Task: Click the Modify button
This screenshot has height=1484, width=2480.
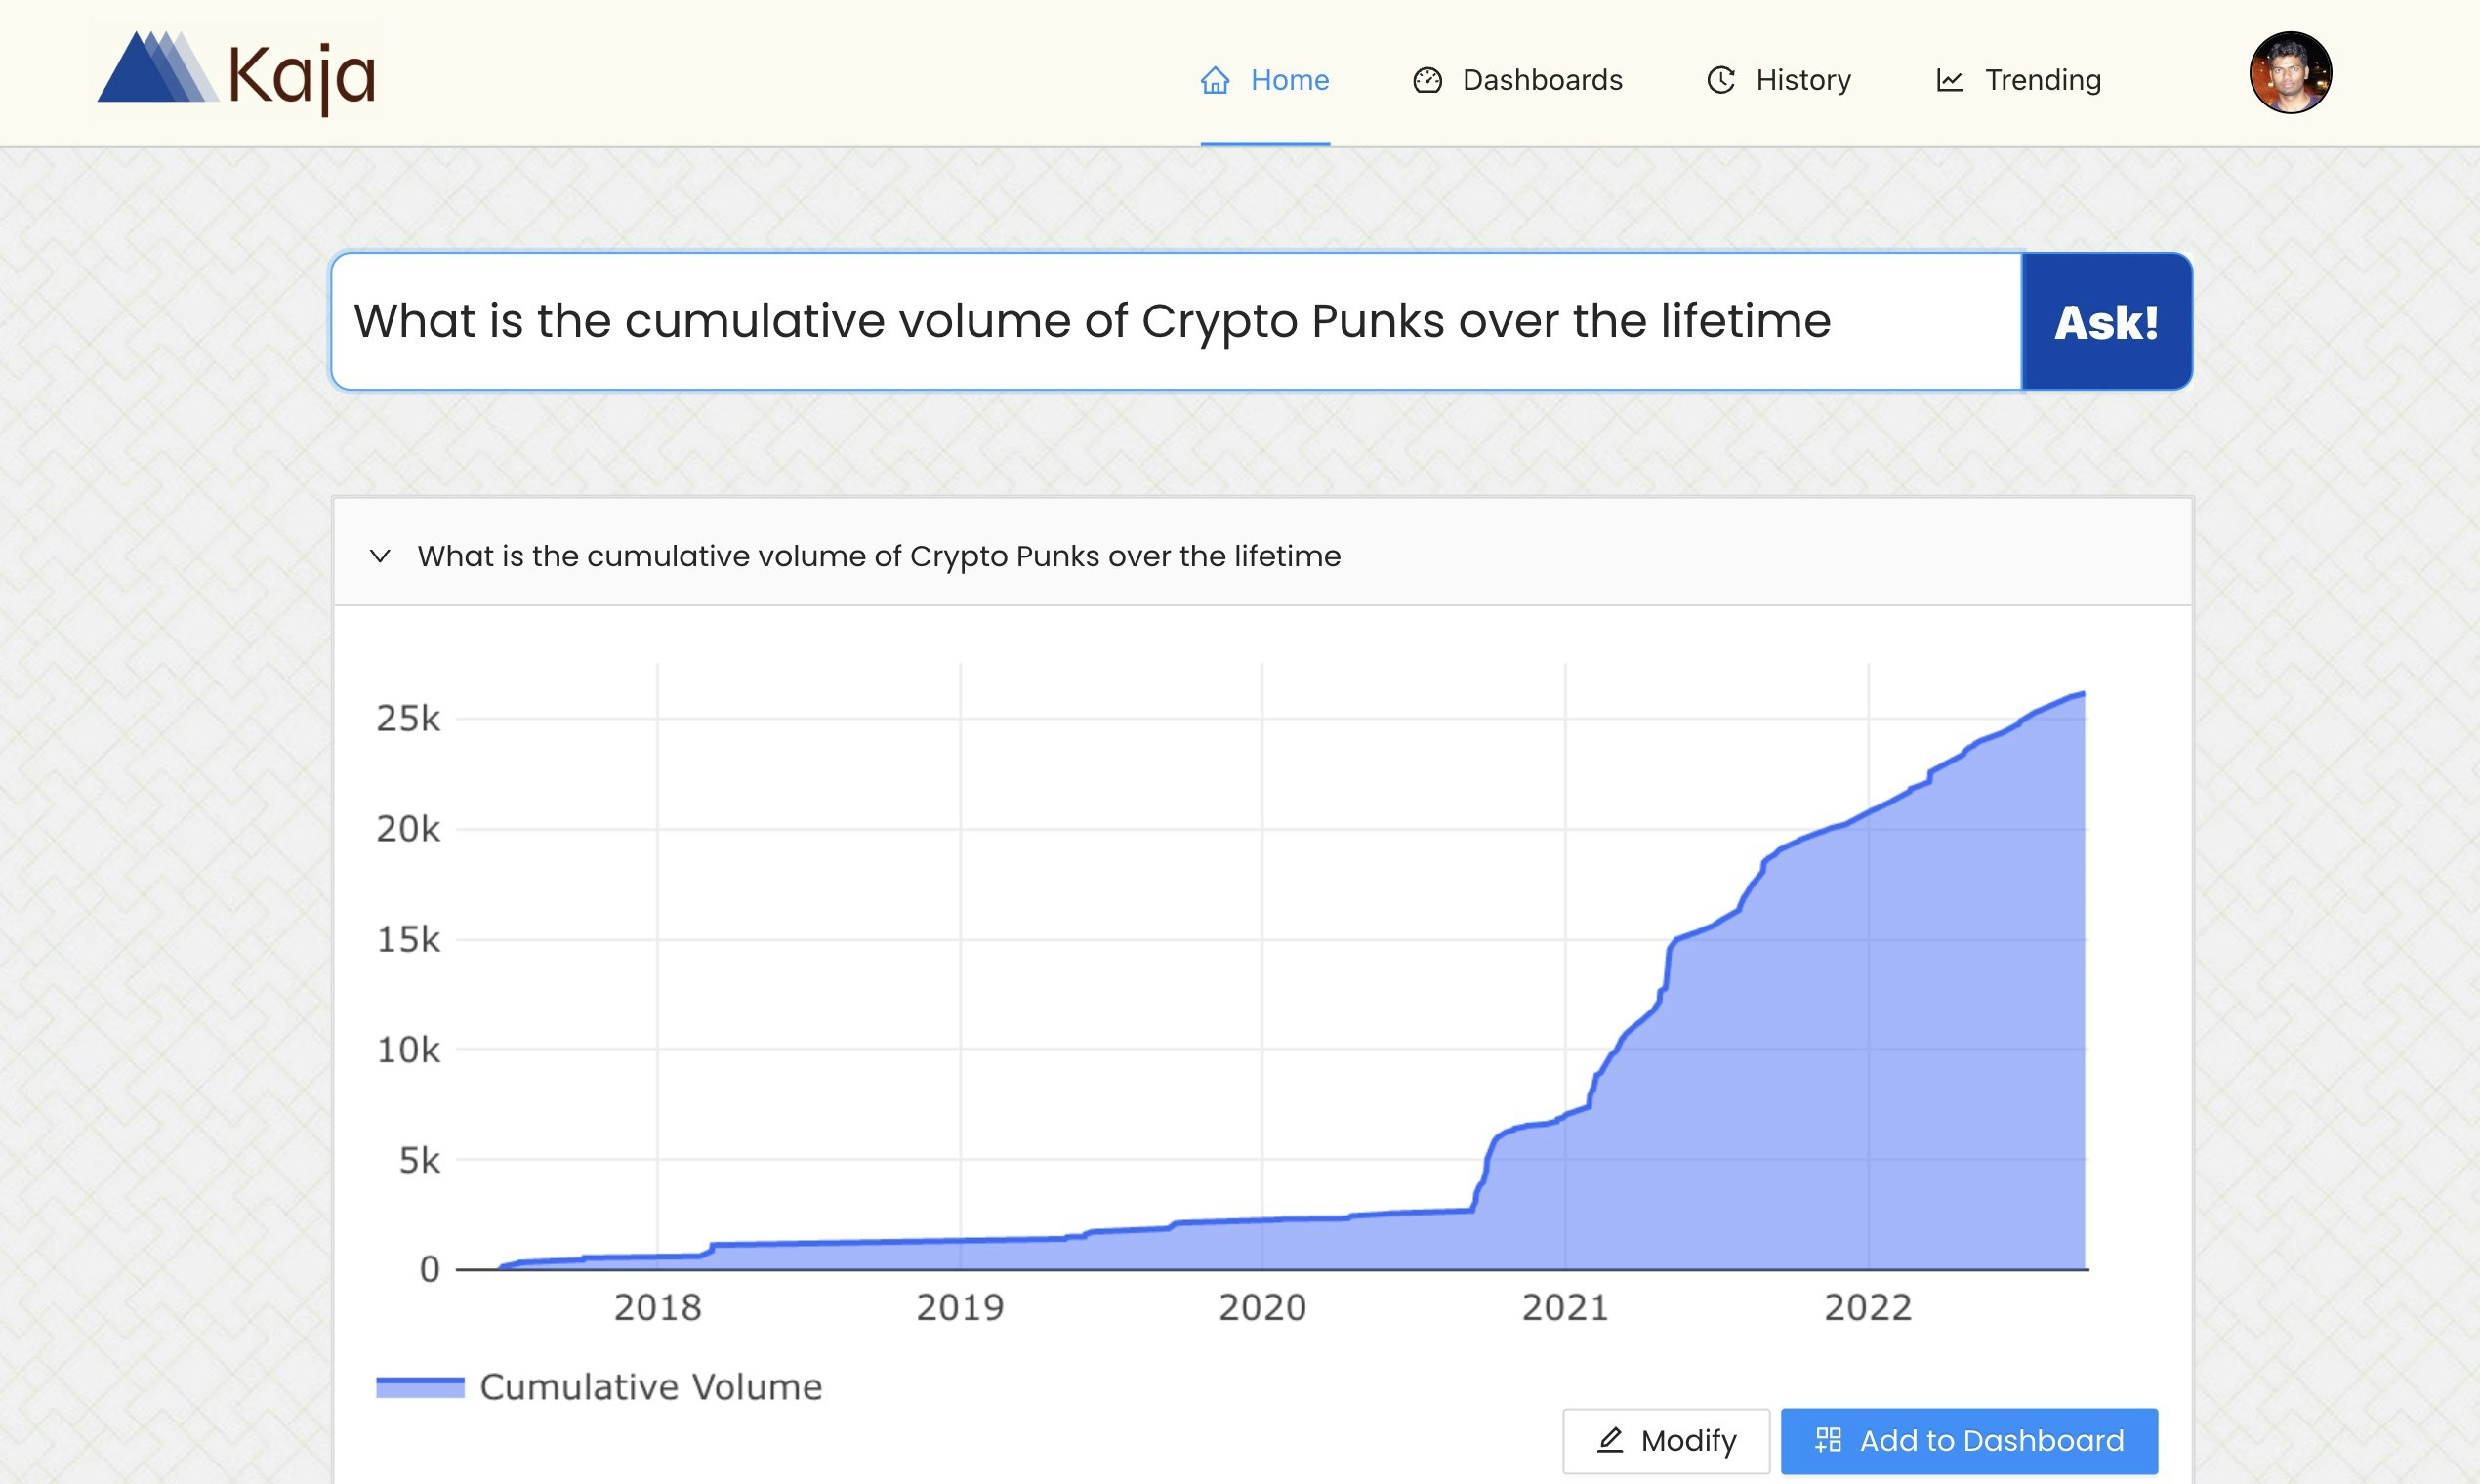Action: pos(1666,1441)
